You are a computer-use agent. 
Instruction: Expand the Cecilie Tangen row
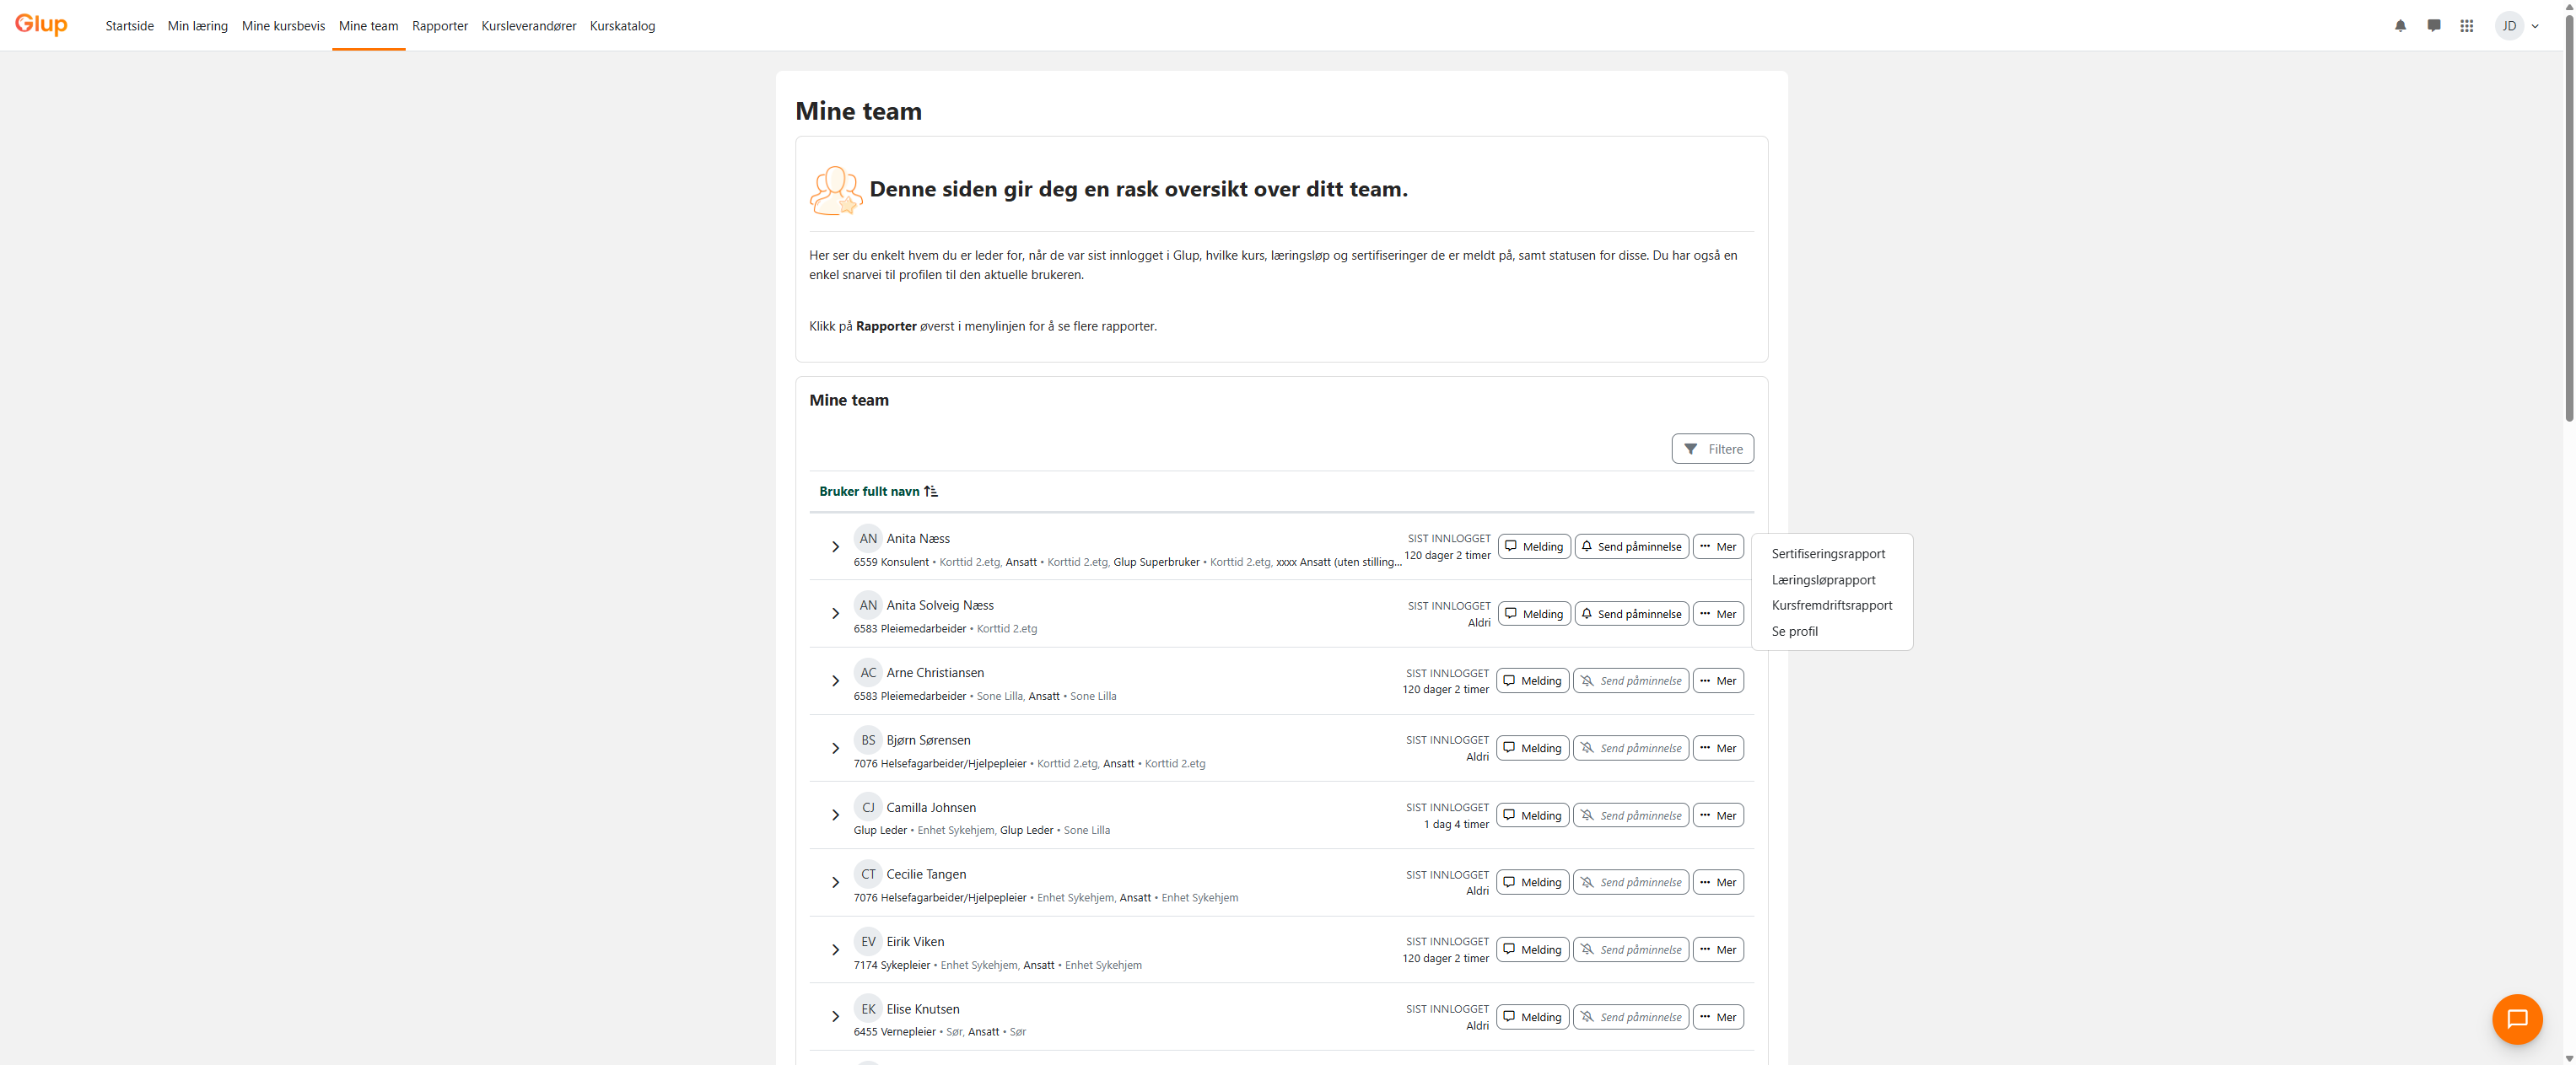click(x=835, y=882)
